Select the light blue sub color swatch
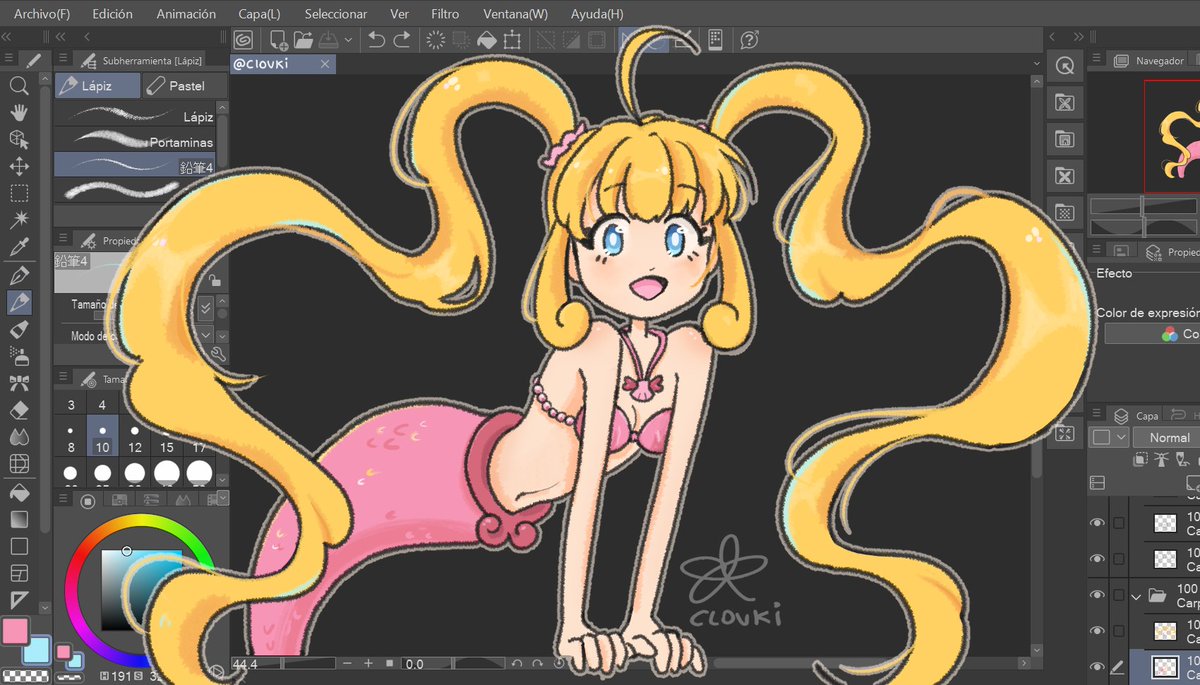 click(x=35, y=650)
